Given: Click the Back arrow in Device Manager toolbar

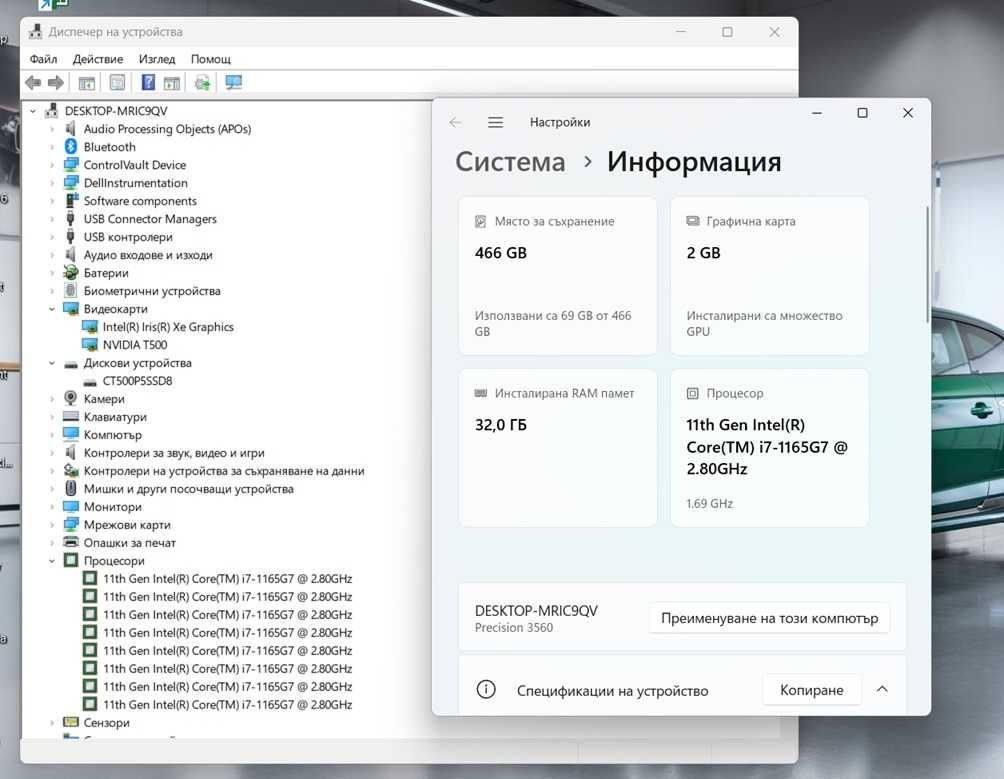Looking at the screenshot, I should point(33,83).
